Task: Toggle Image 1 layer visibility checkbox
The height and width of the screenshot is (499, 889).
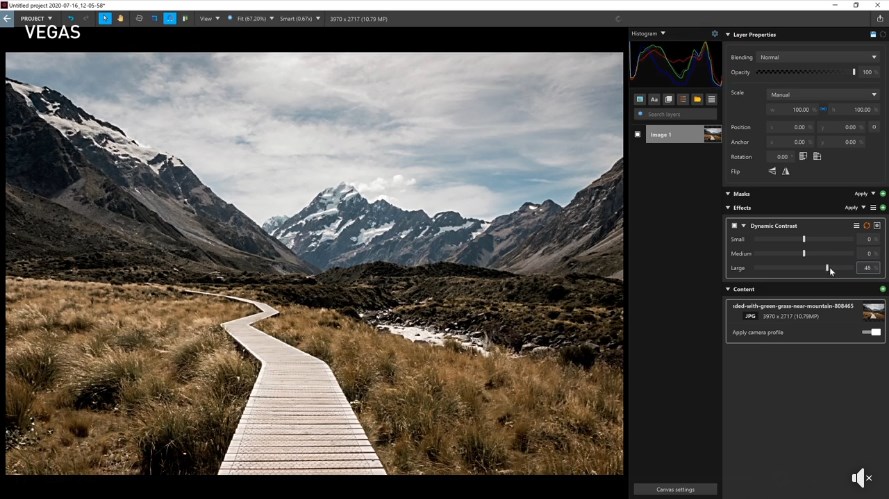Action: tap(638, 134)
